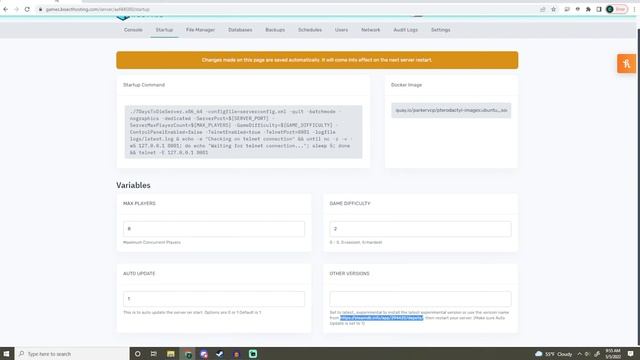Screen dimensions: 640x360
Task: Open the teal app on taskbar
Action: click(253, 353)
